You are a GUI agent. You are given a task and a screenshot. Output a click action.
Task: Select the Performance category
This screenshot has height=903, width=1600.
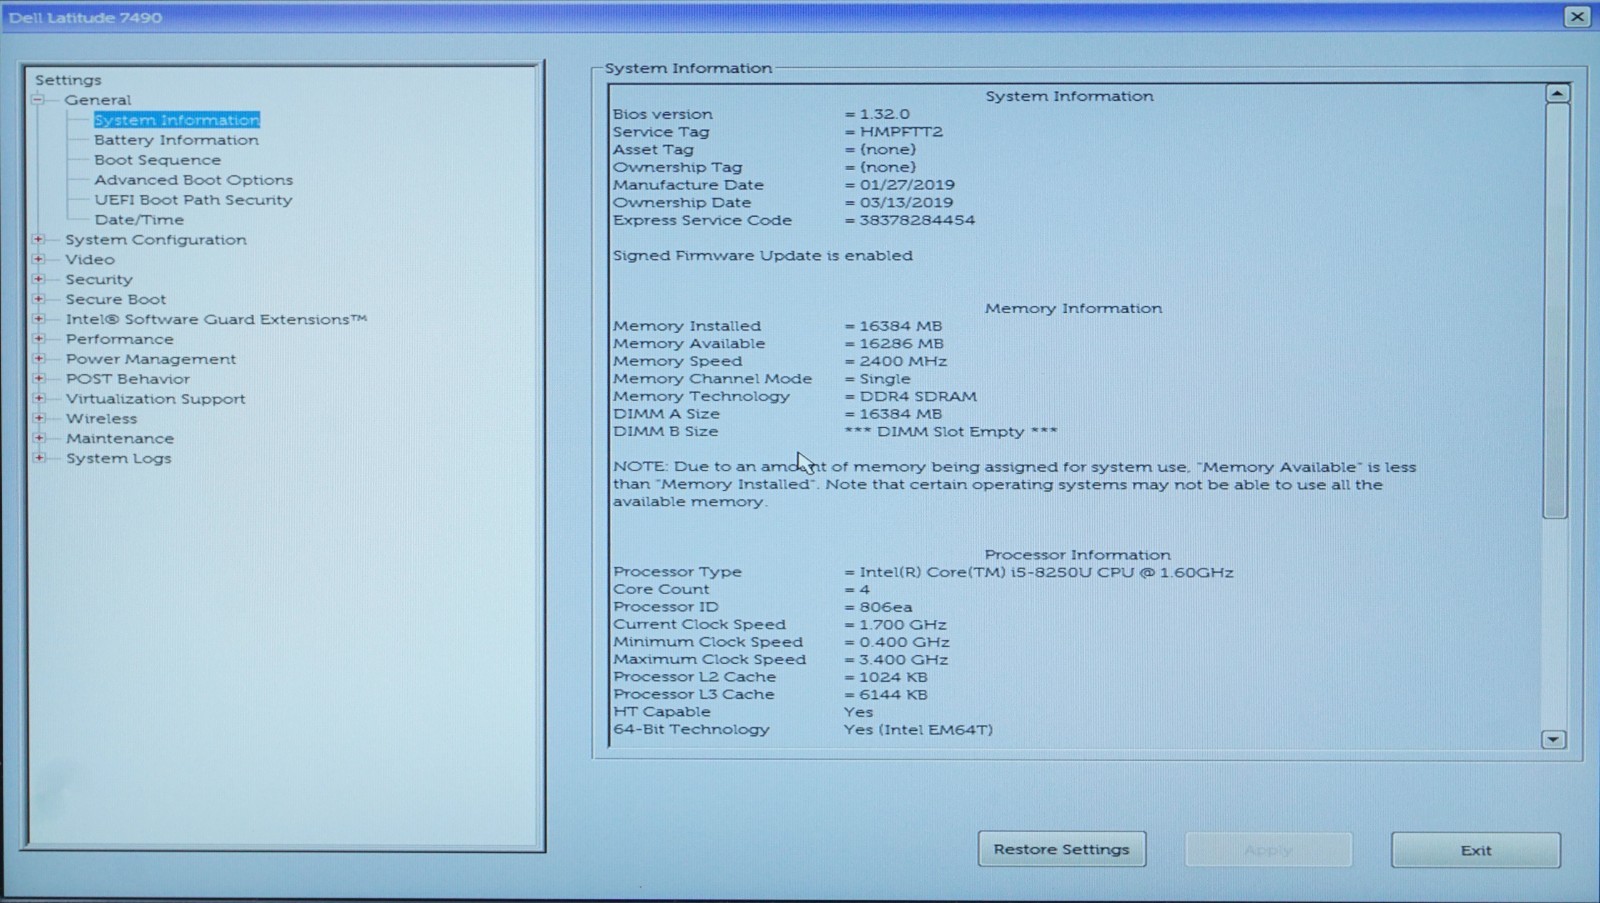[119, 339]
